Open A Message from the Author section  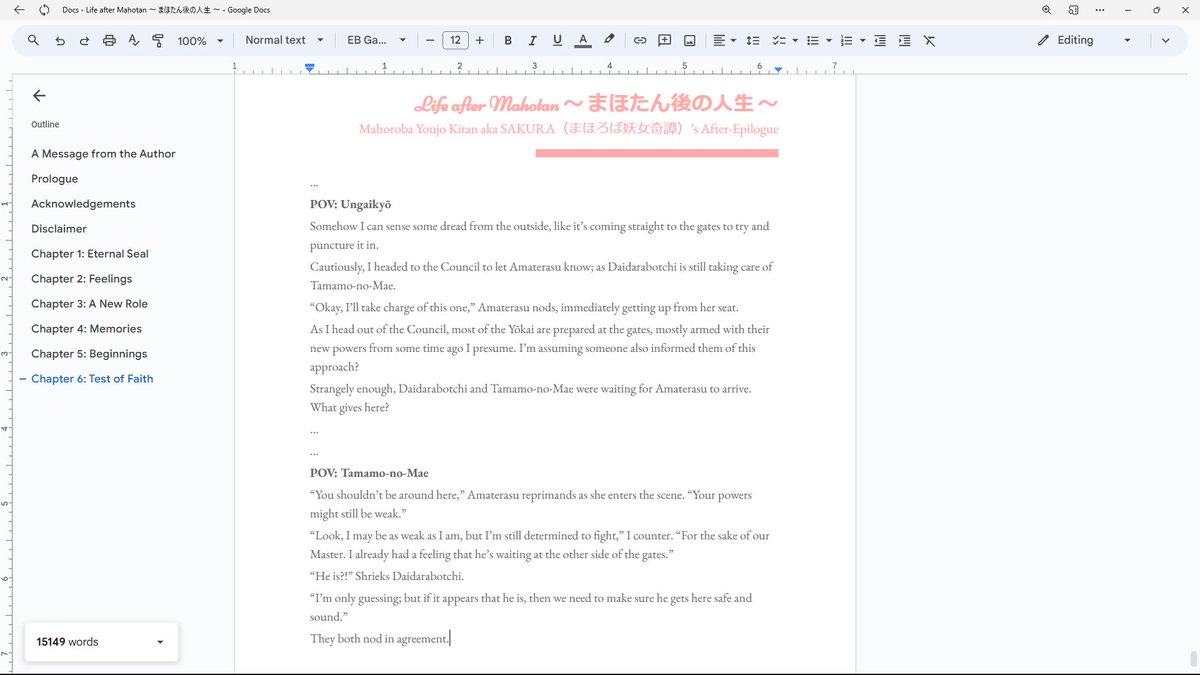click(103, 154)
